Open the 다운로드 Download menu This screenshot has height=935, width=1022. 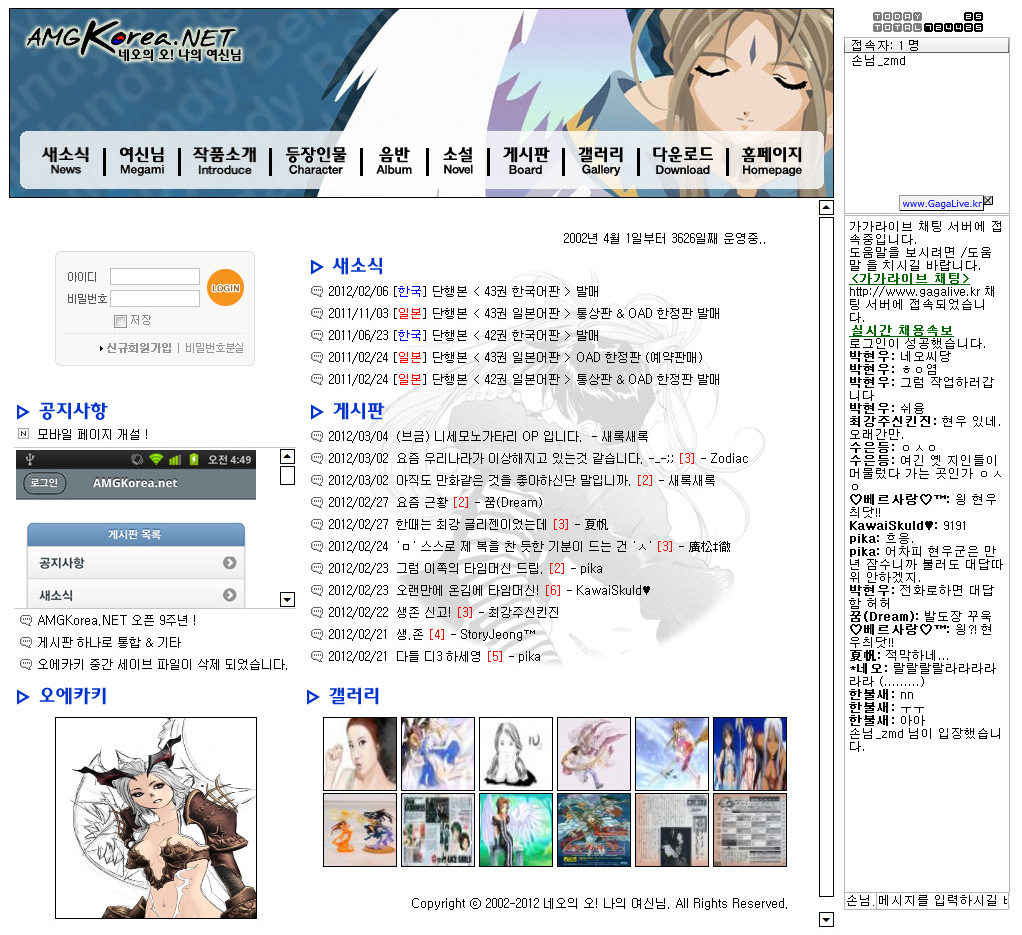tap(683, 160)
